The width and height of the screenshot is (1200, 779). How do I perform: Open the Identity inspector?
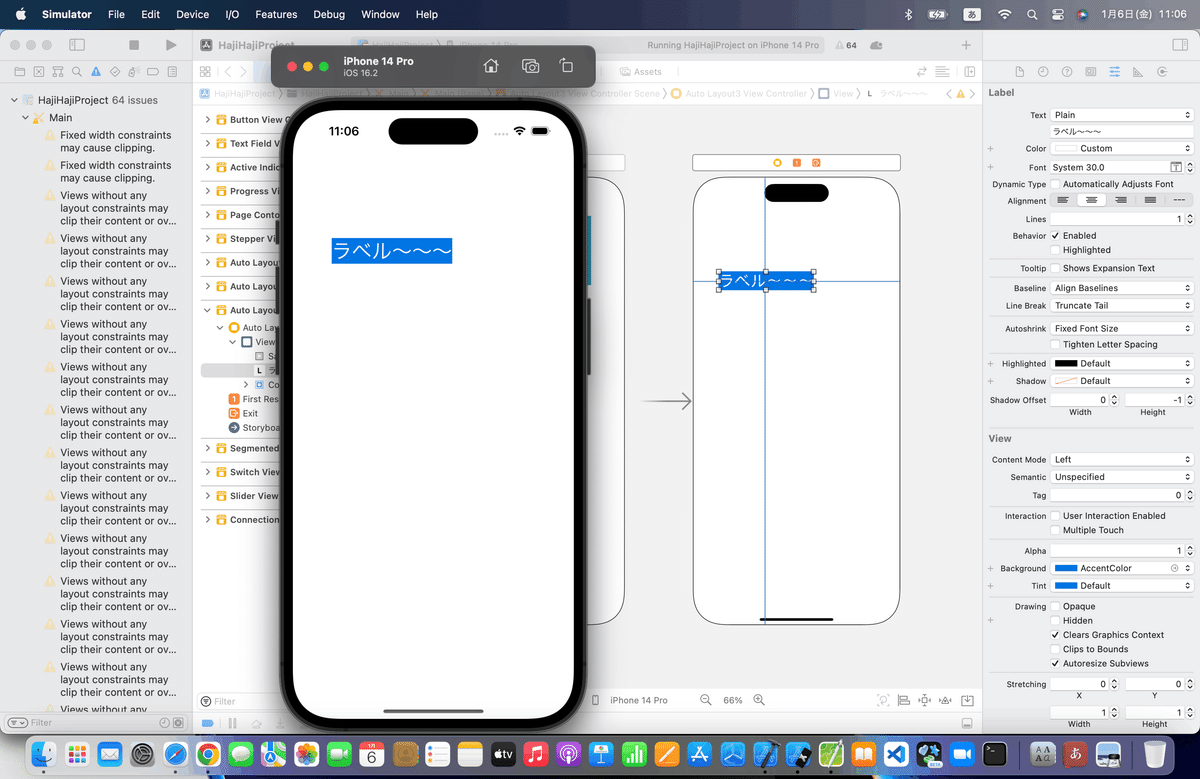[1090, 72]
